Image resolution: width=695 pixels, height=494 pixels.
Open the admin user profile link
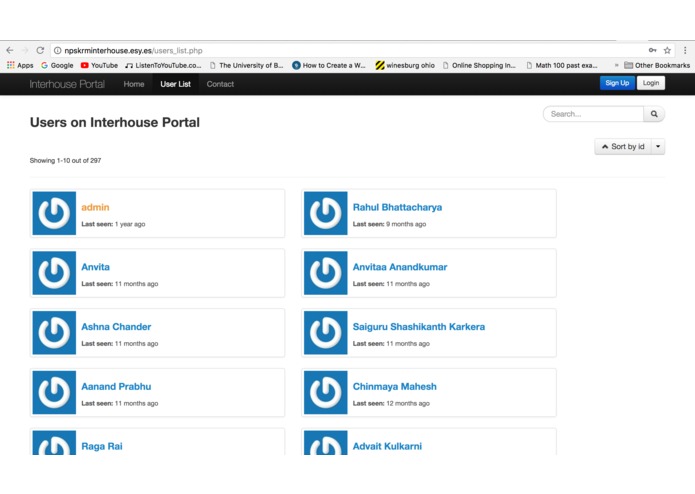click(95, 207)
